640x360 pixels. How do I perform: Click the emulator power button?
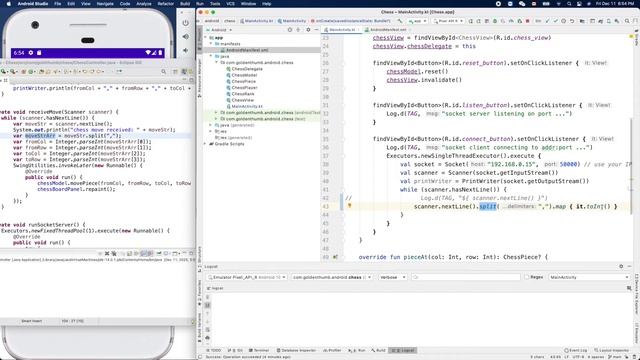186,23
